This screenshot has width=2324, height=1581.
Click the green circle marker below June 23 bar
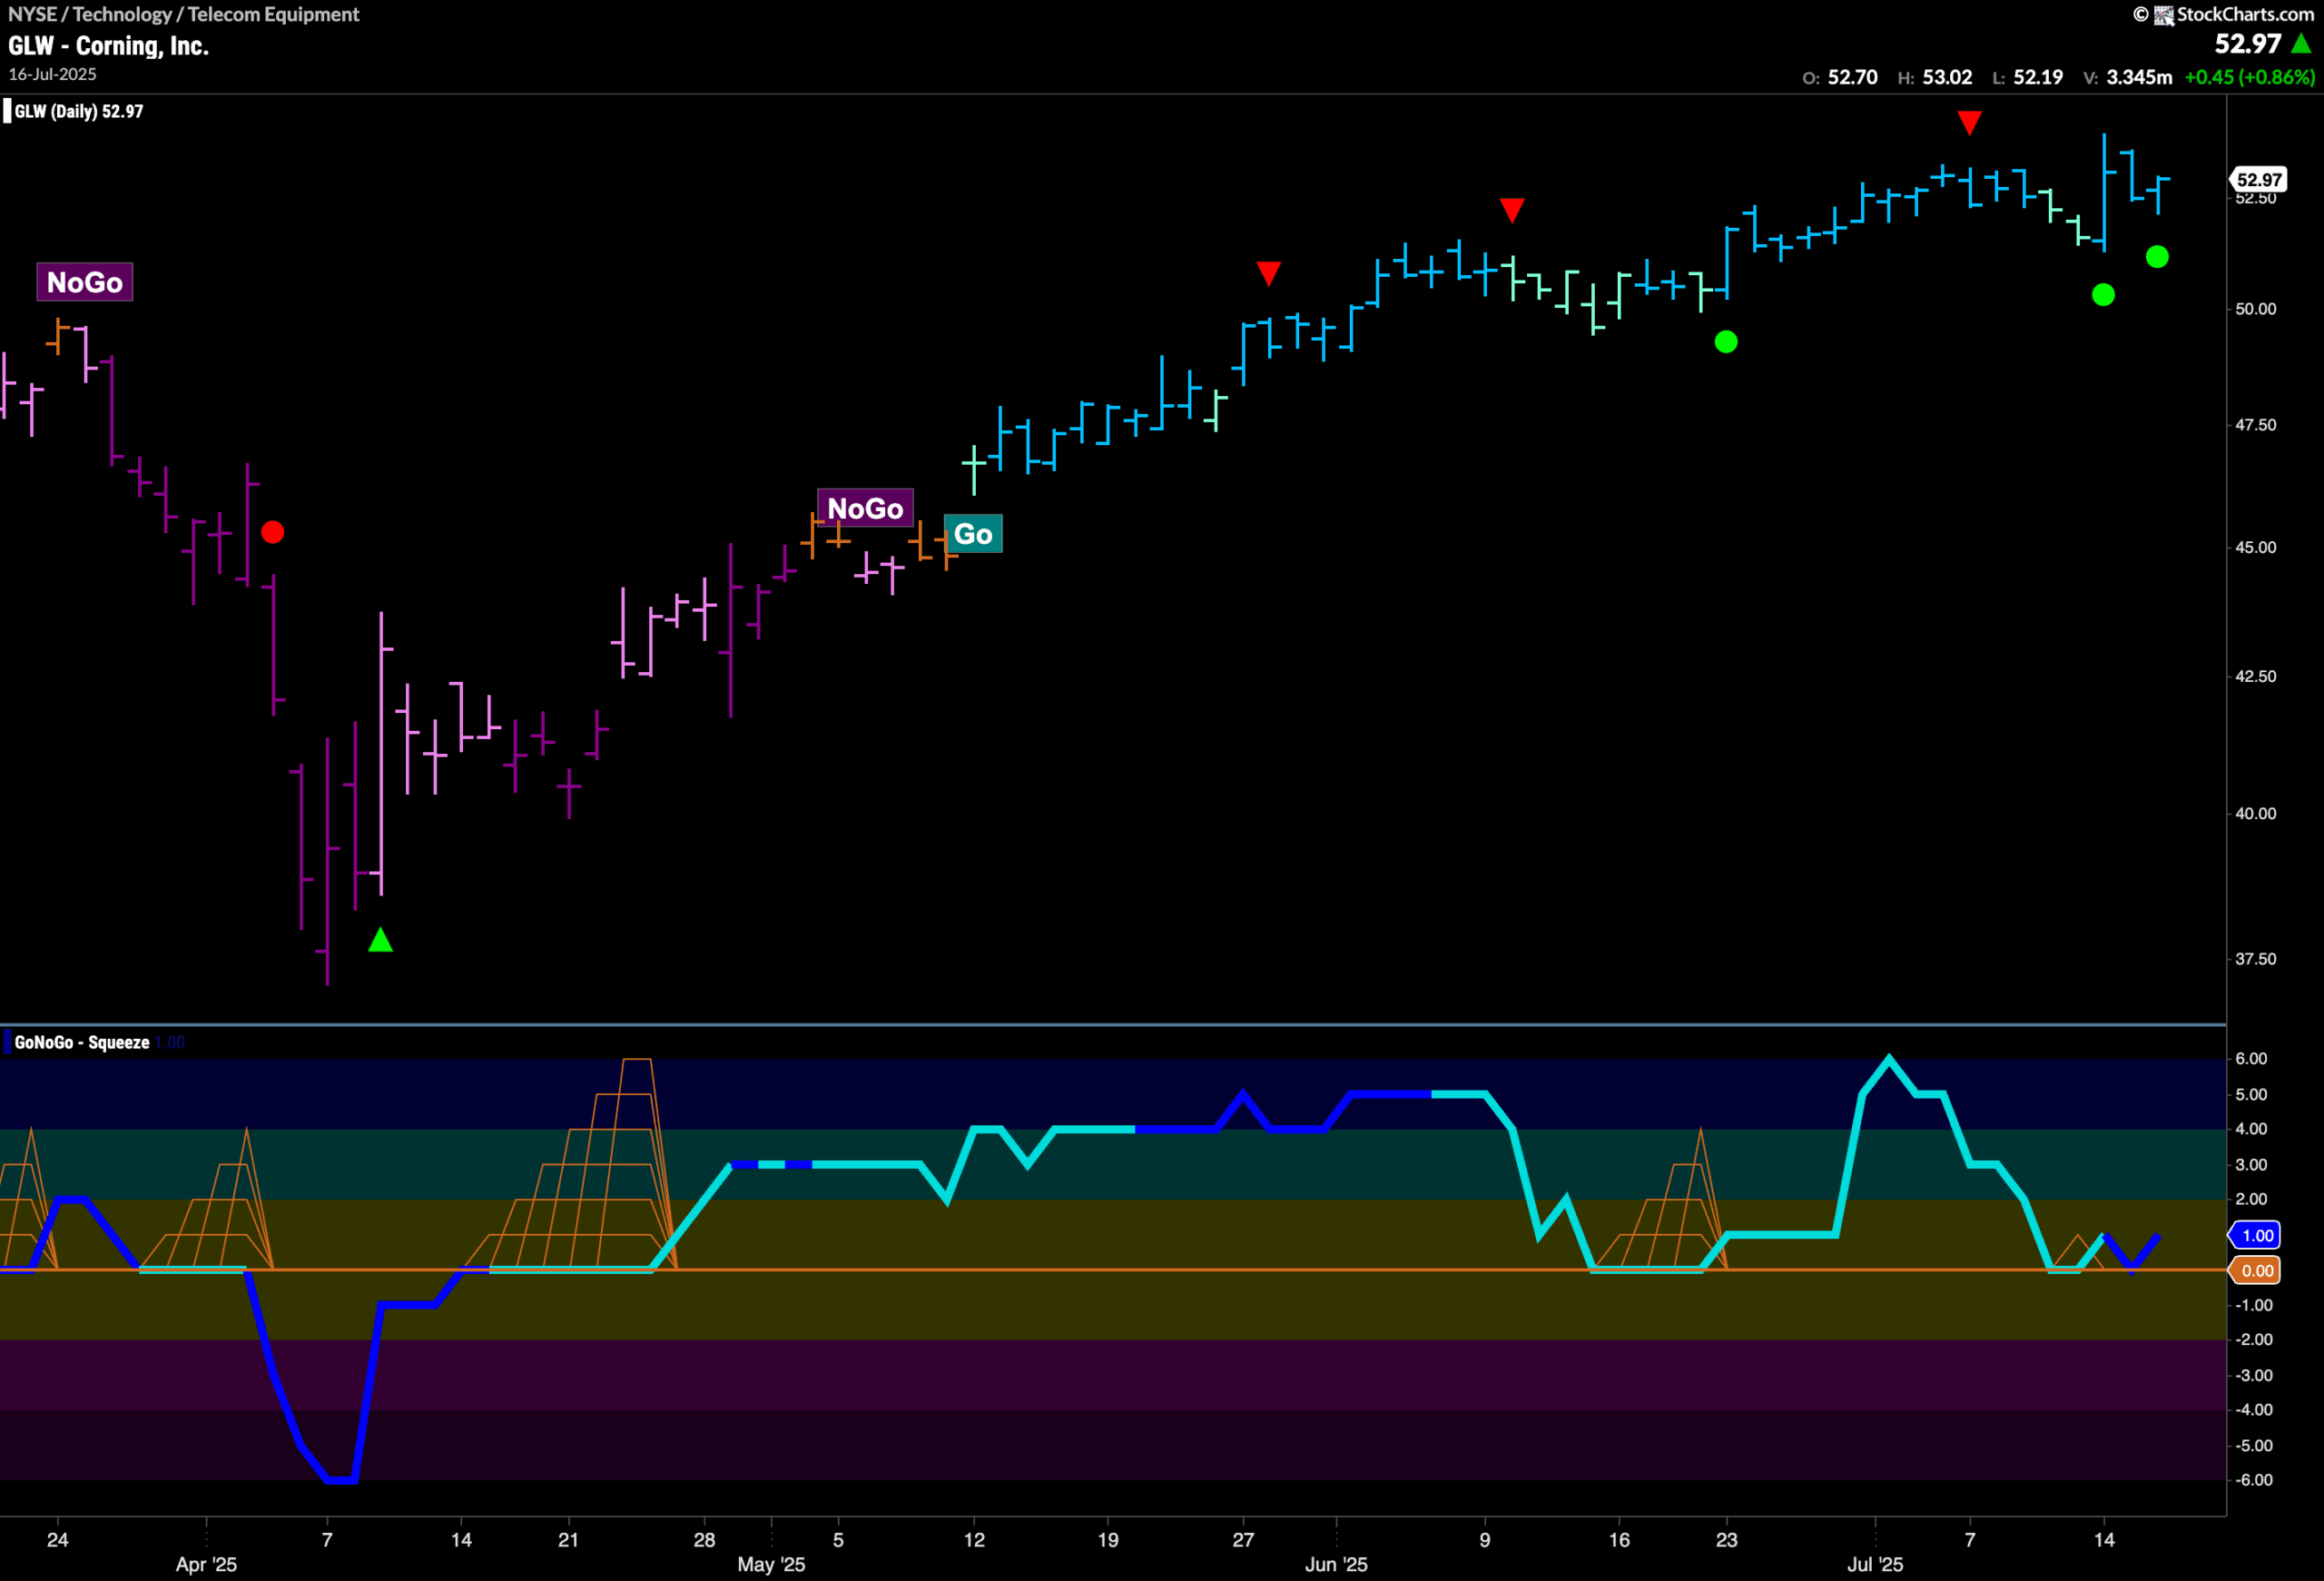point(1726,342)
